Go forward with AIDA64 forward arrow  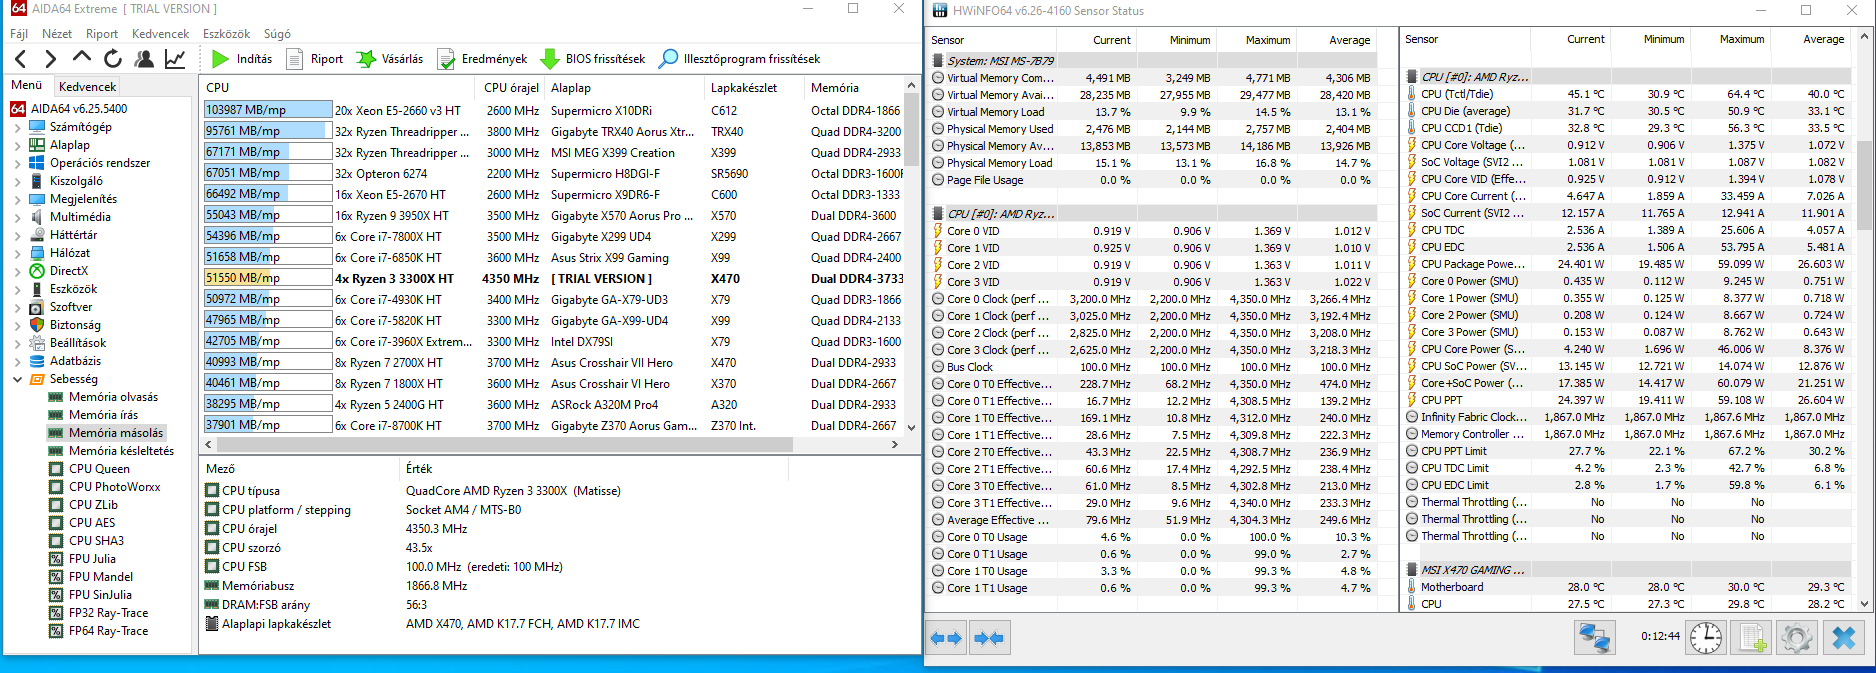click(x=51, y=59)
